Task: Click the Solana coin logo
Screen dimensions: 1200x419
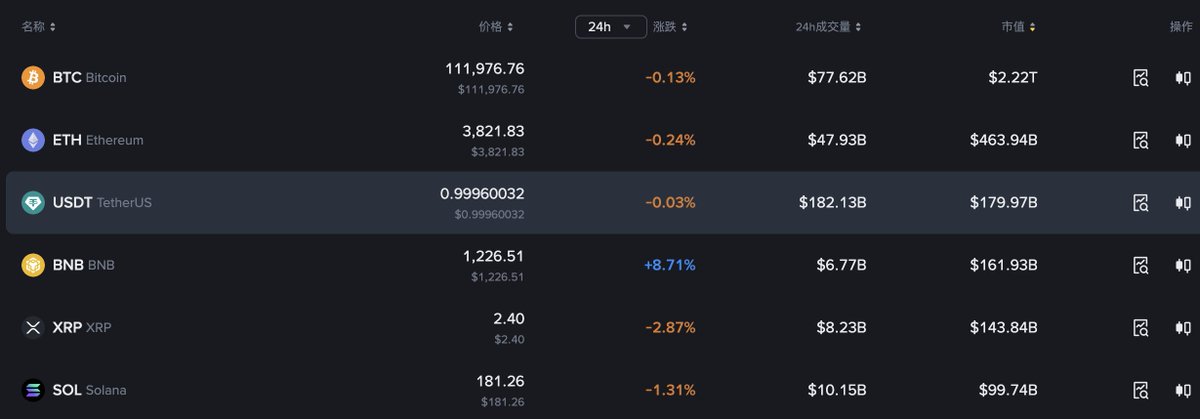Action: (33, 390)
